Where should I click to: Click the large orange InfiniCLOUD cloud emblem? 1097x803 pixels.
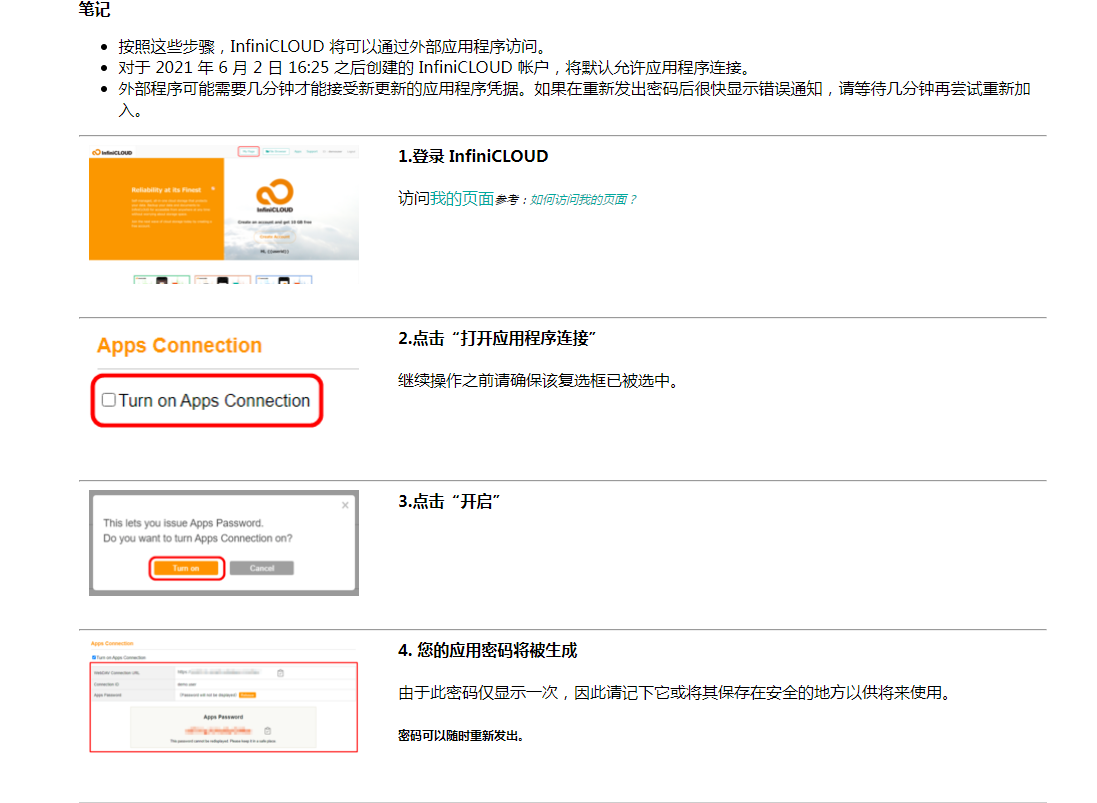coord(273,193)
